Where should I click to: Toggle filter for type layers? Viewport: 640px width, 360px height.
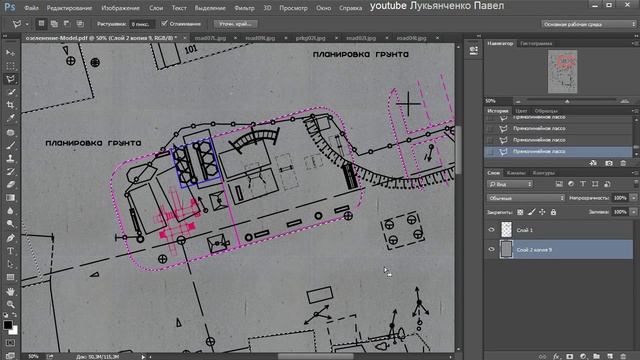(583, 184)
